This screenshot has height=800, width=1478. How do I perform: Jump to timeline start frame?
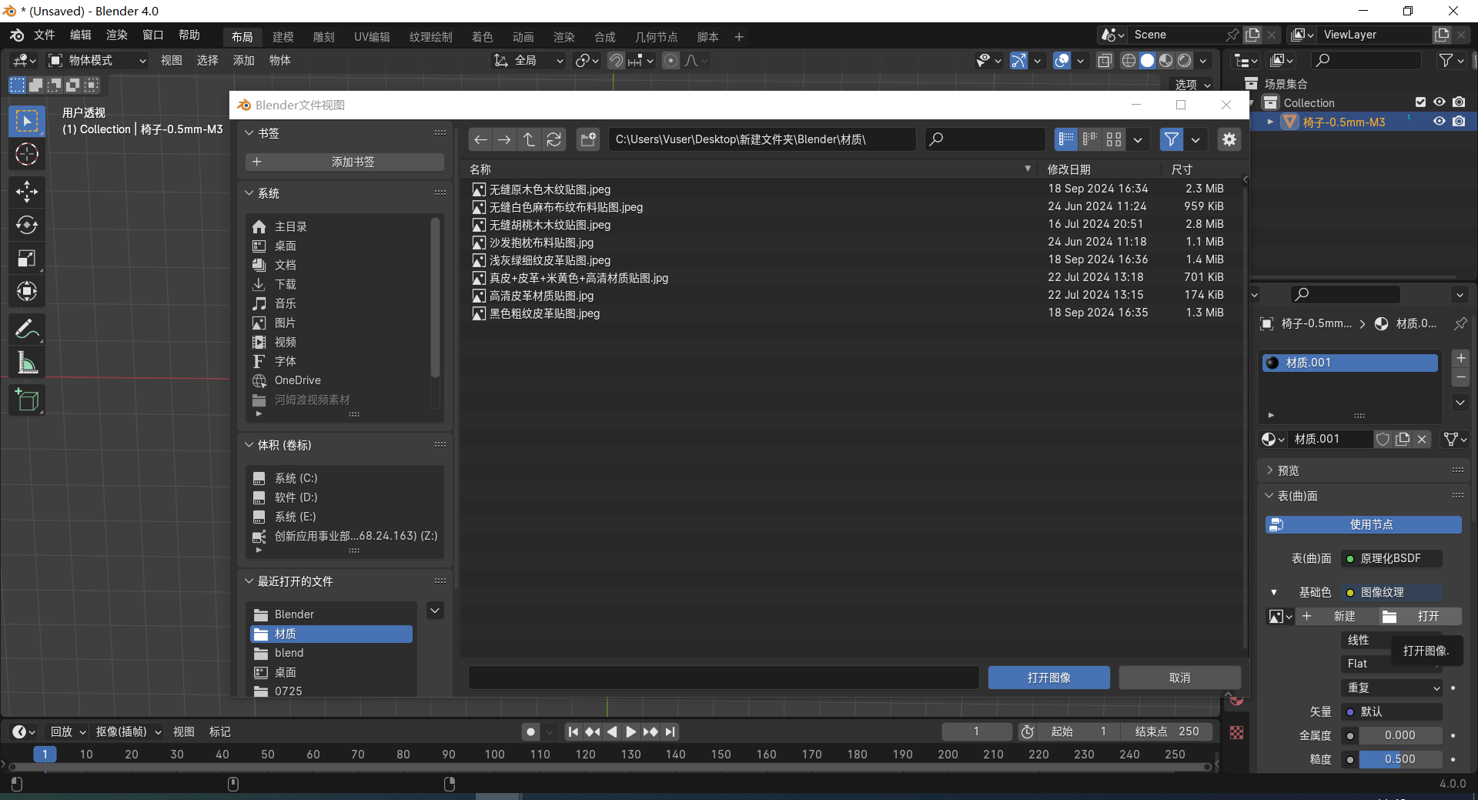click(x=573, y=732)
